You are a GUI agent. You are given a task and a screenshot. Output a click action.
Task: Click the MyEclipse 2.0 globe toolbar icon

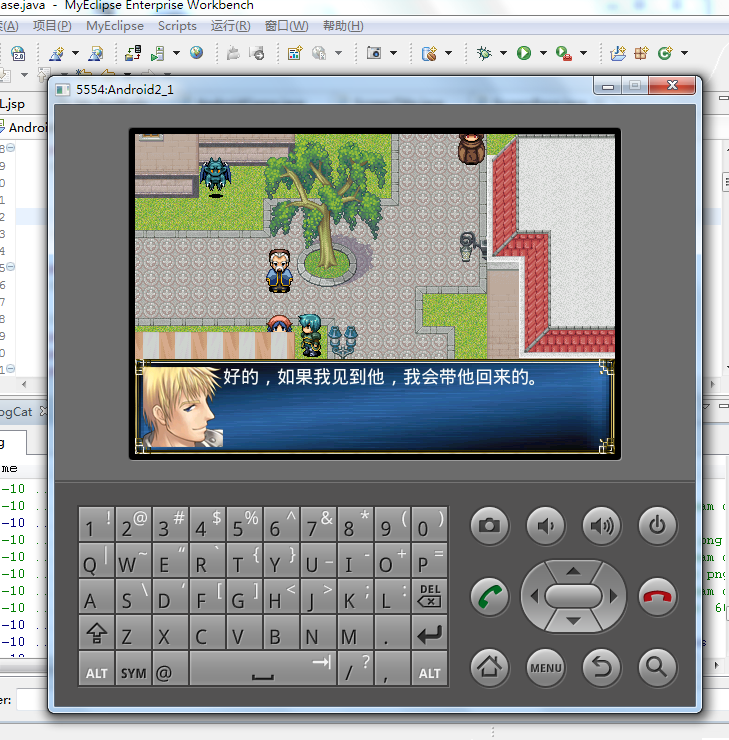pos(18,53)
